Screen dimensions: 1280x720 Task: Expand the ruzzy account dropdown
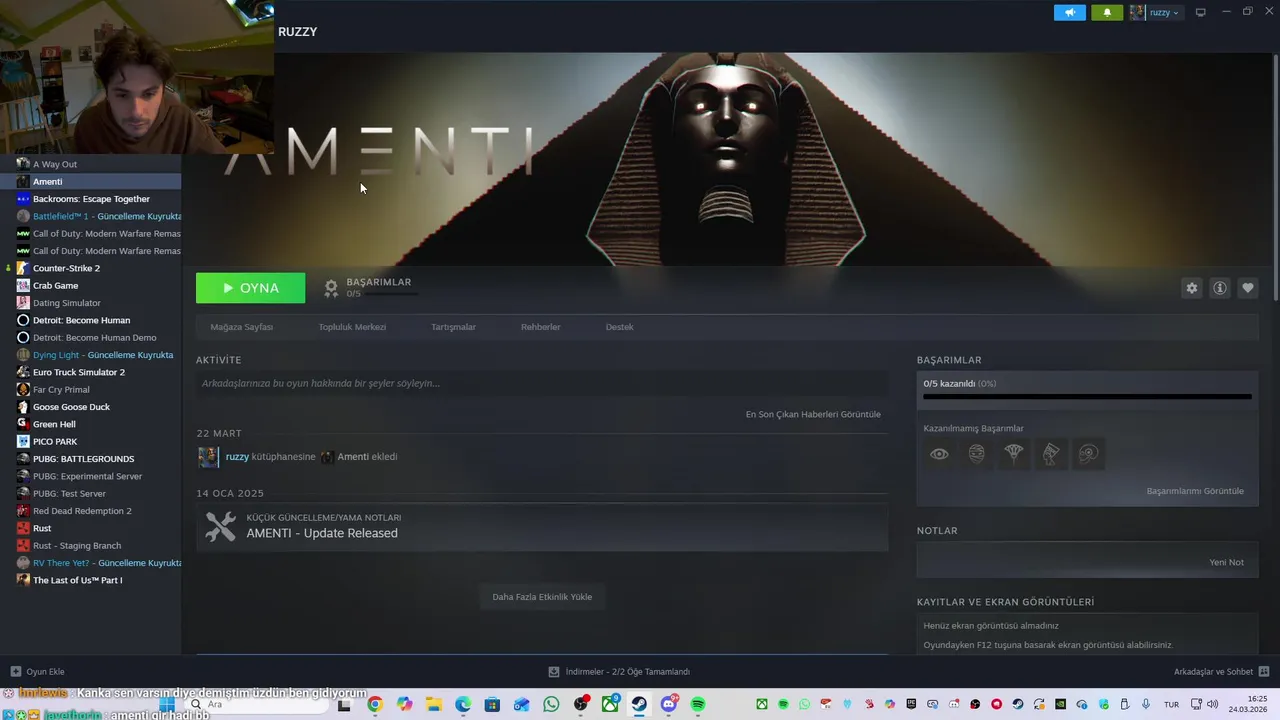click(x=1155, y=13)
